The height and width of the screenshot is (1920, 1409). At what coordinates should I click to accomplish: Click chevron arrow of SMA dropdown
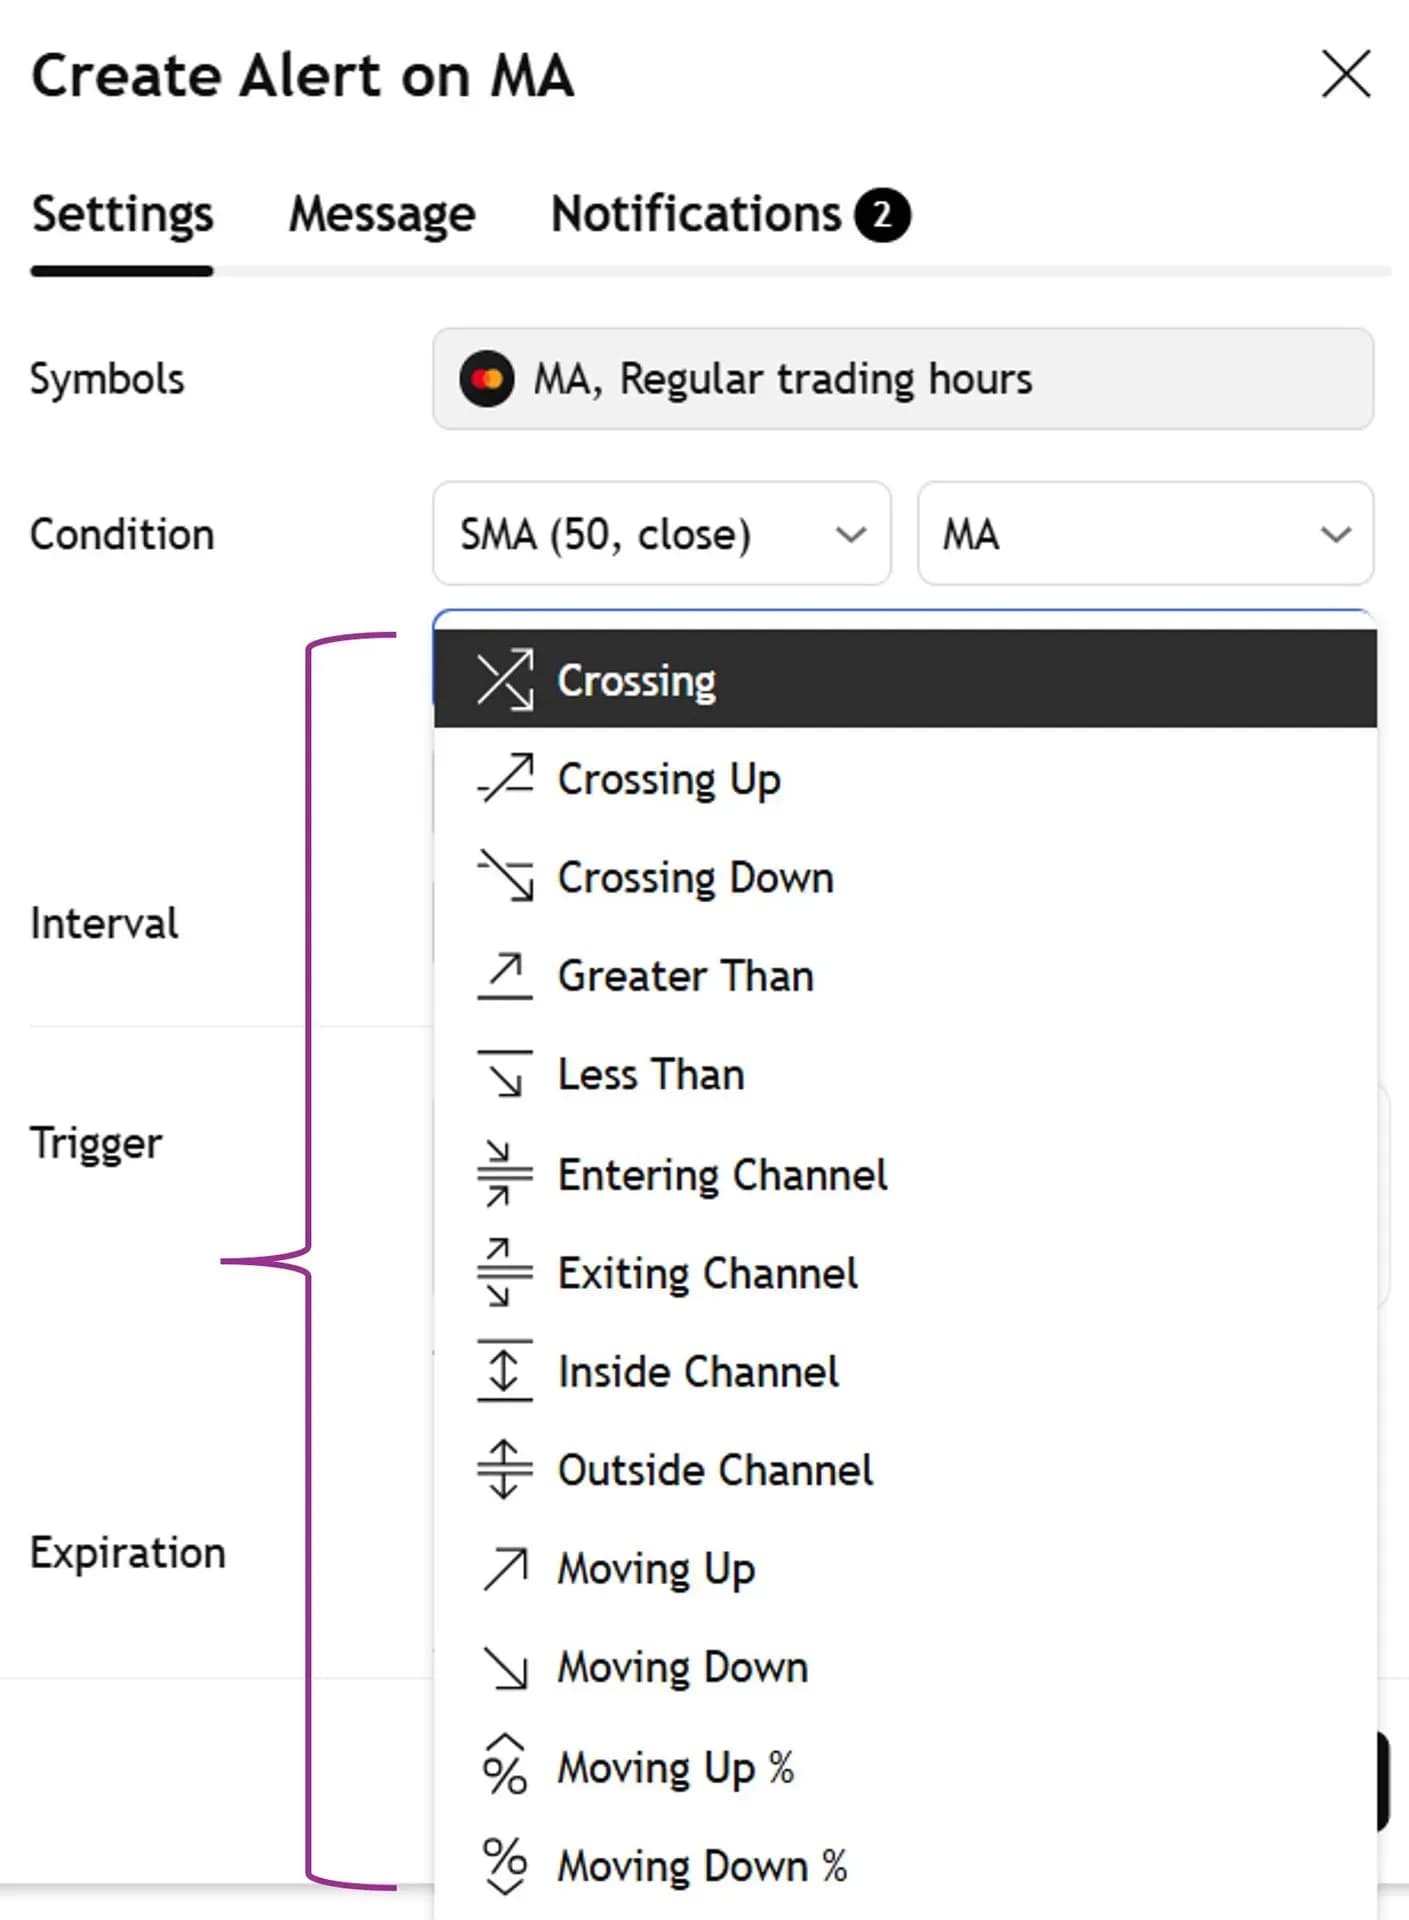click(851, 535)
